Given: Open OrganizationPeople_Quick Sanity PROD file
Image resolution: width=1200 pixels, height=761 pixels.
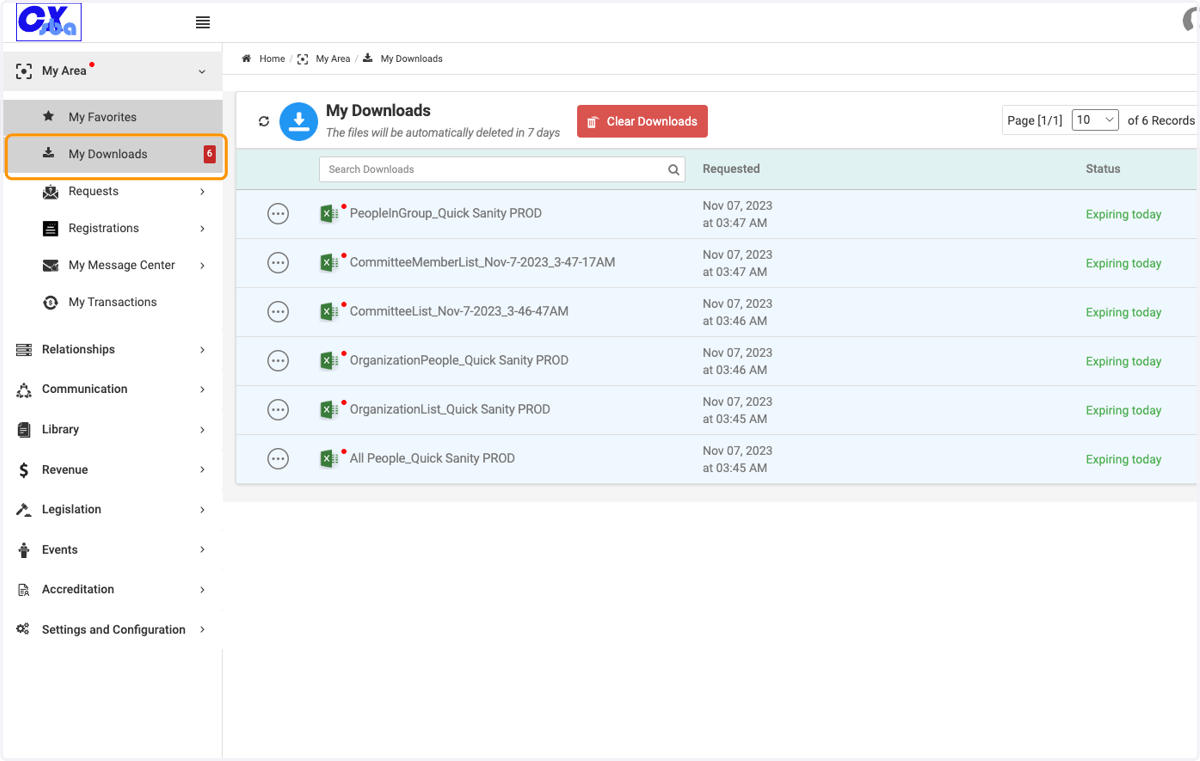Looking at the screenshot, I should click(x=459, y=360).
